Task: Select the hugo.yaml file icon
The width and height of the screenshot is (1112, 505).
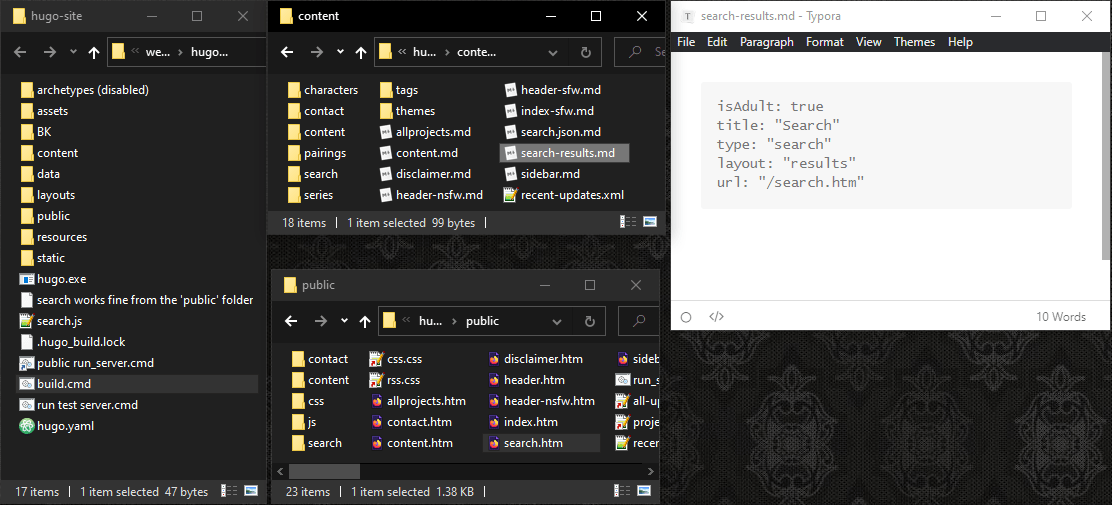Action: (x=27, y=426)
